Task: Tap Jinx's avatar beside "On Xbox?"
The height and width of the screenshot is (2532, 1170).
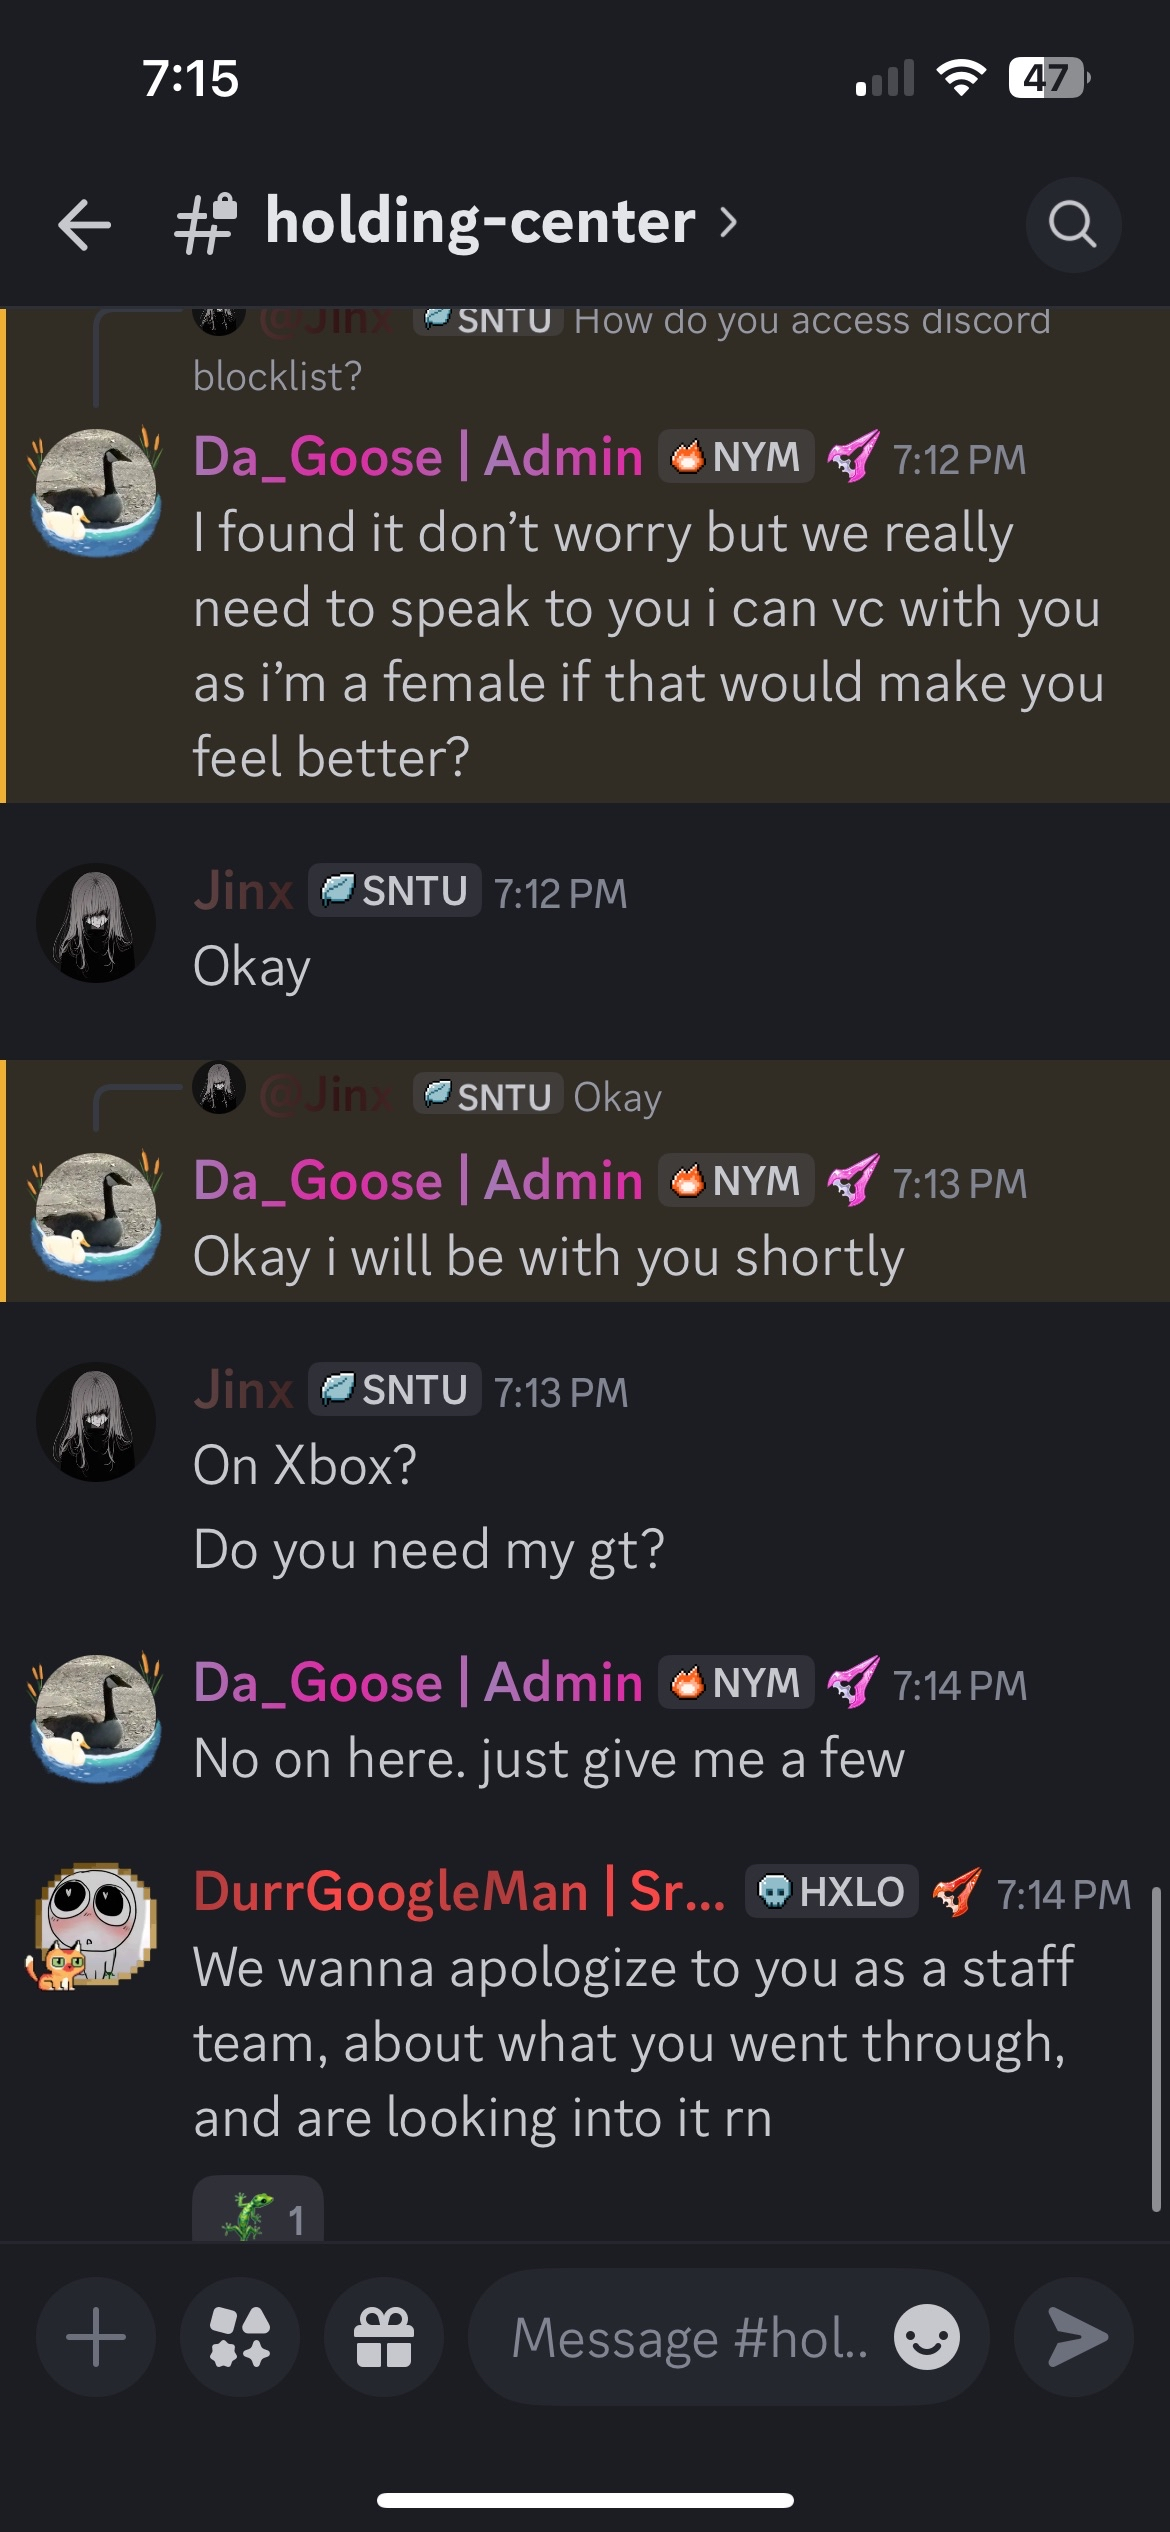Action: tap(96, 1422)
